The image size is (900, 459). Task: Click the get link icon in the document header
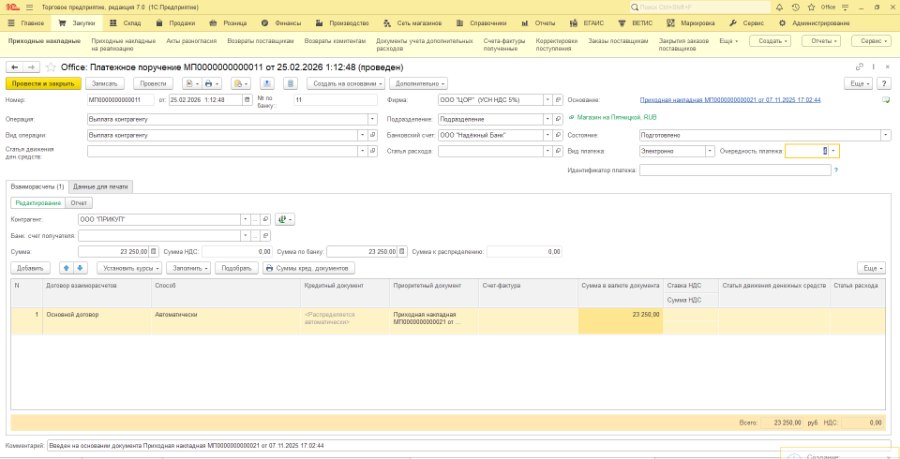[x=859, y=67]
